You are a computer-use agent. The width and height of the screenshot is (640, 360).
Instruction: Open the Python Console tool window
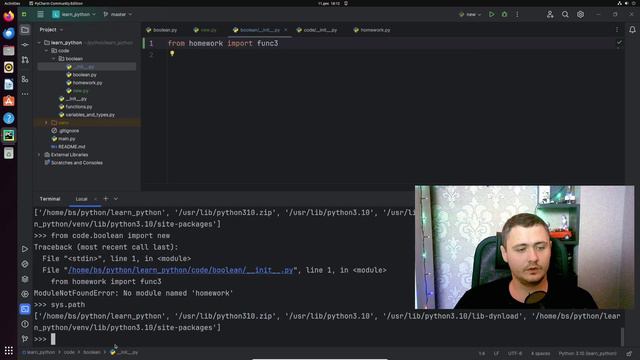click(x=25, y=264)
